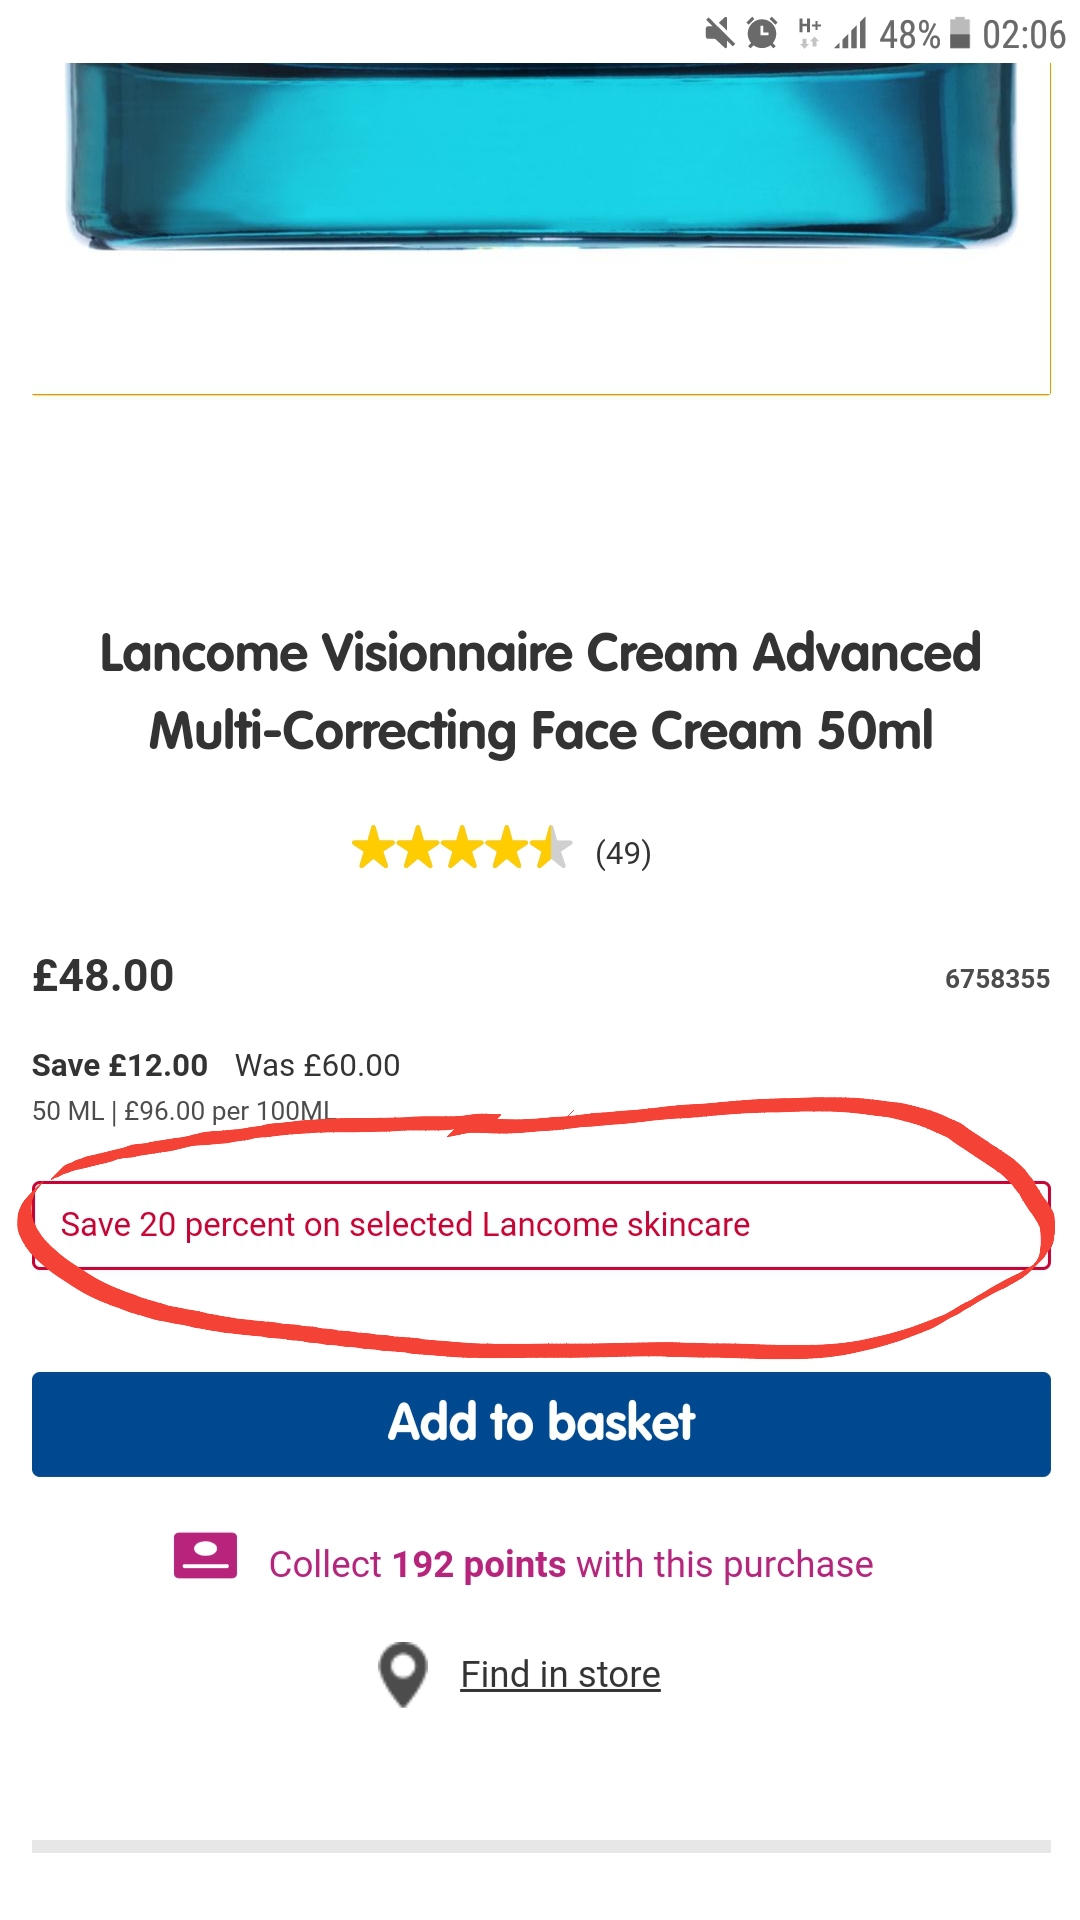Tap the product code 6758355
The height and width of the screenshot is (1920, 1080).
coord(997,979)
